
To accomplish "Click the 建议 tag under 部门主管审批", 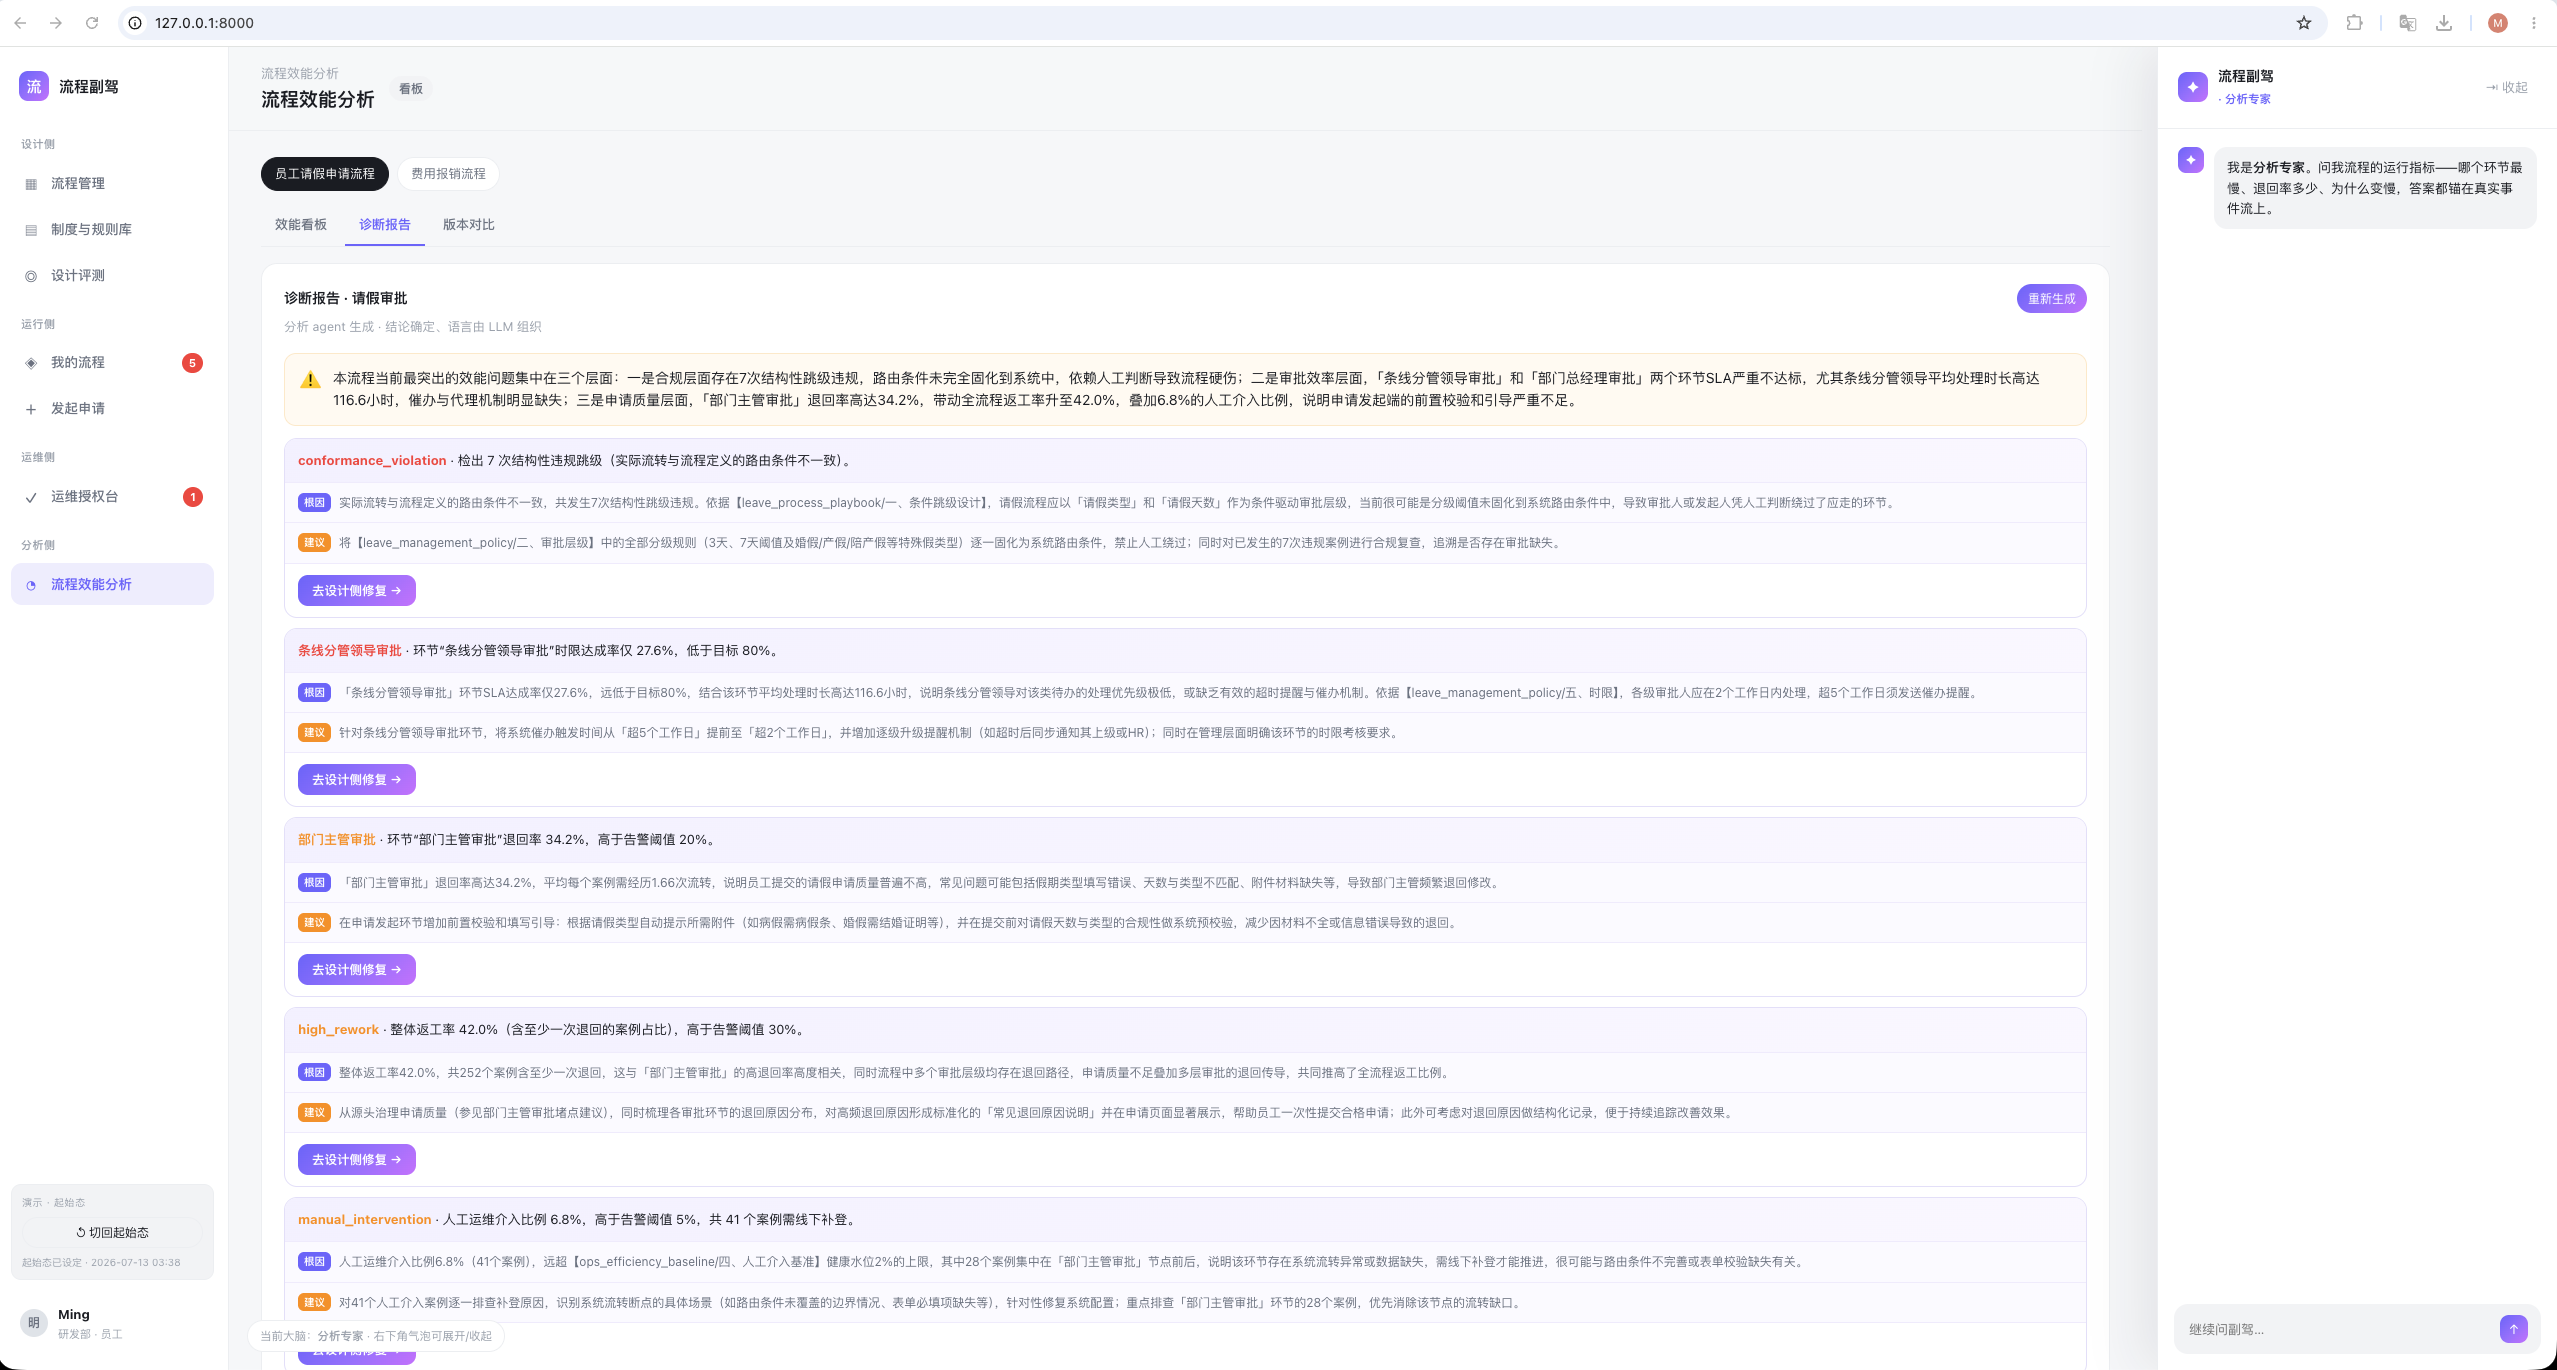I will click(314, 923).
